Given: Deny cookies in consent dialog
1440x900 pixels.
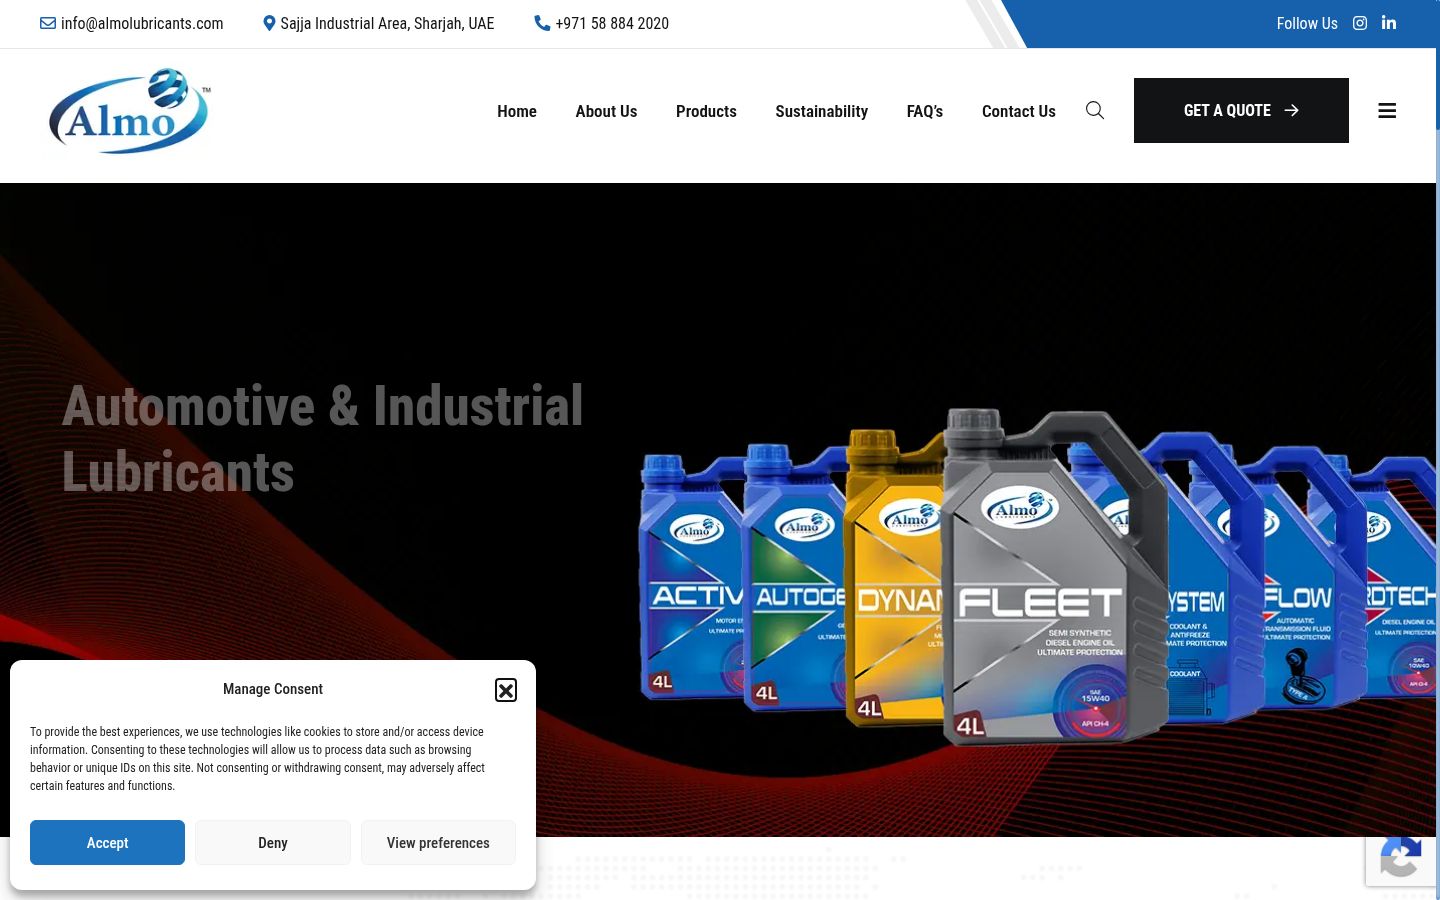Looking at the screenshot, I should [273, 842].
